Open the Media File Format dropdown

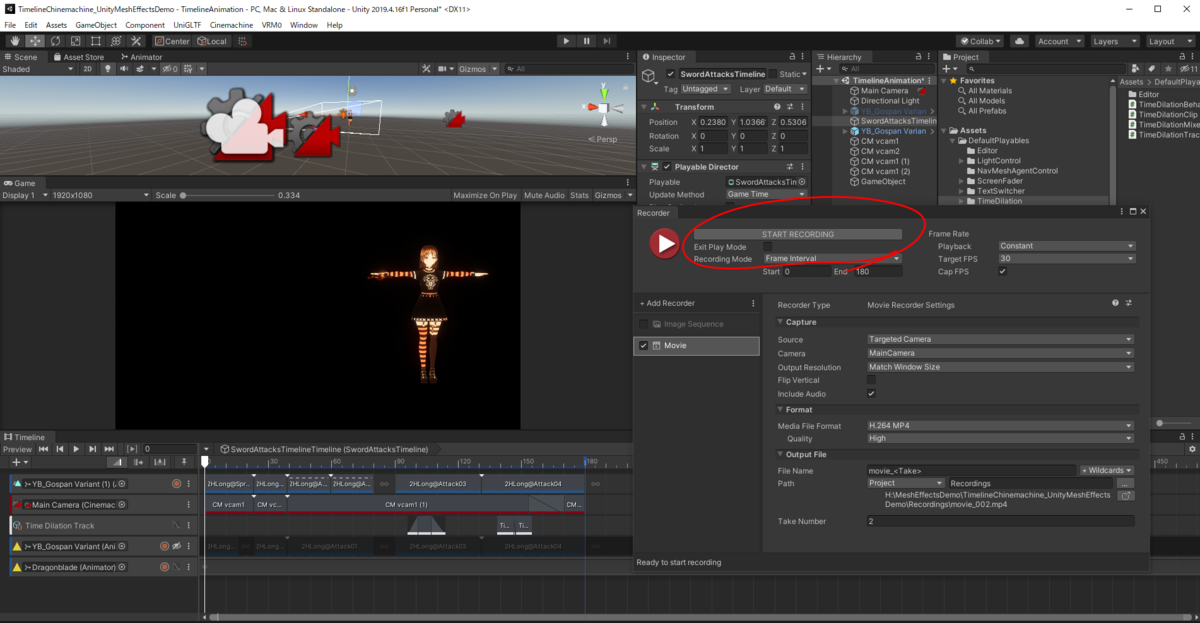click(1000, 426)
